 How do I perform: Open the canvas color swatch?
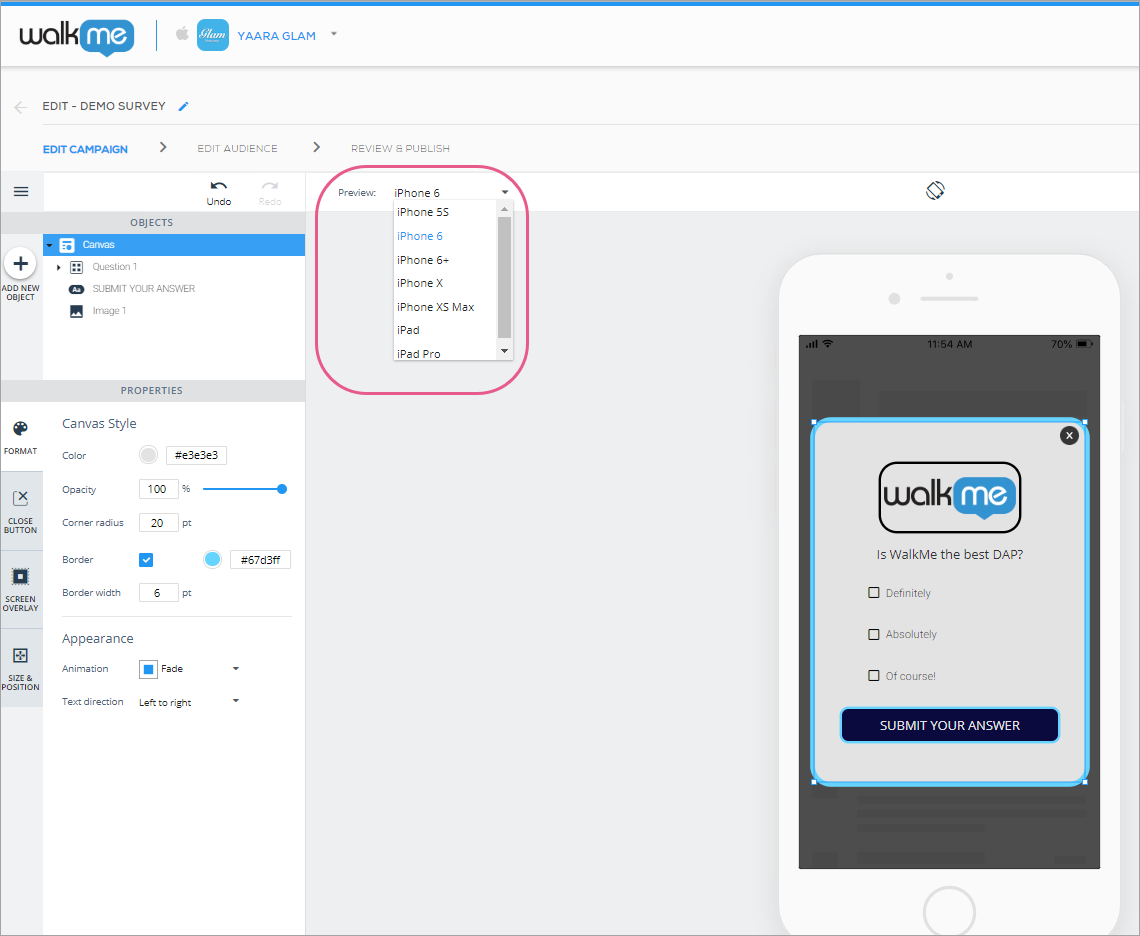coord(148,455)
